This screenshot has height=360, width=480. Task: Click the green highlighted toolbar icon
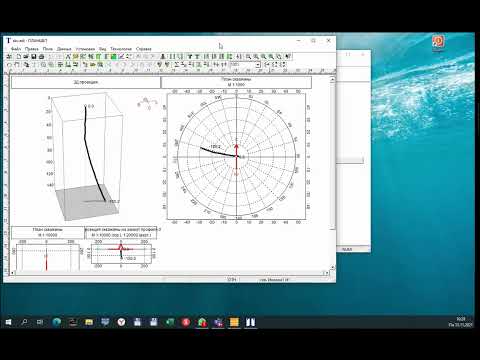[x=113, y=57]
